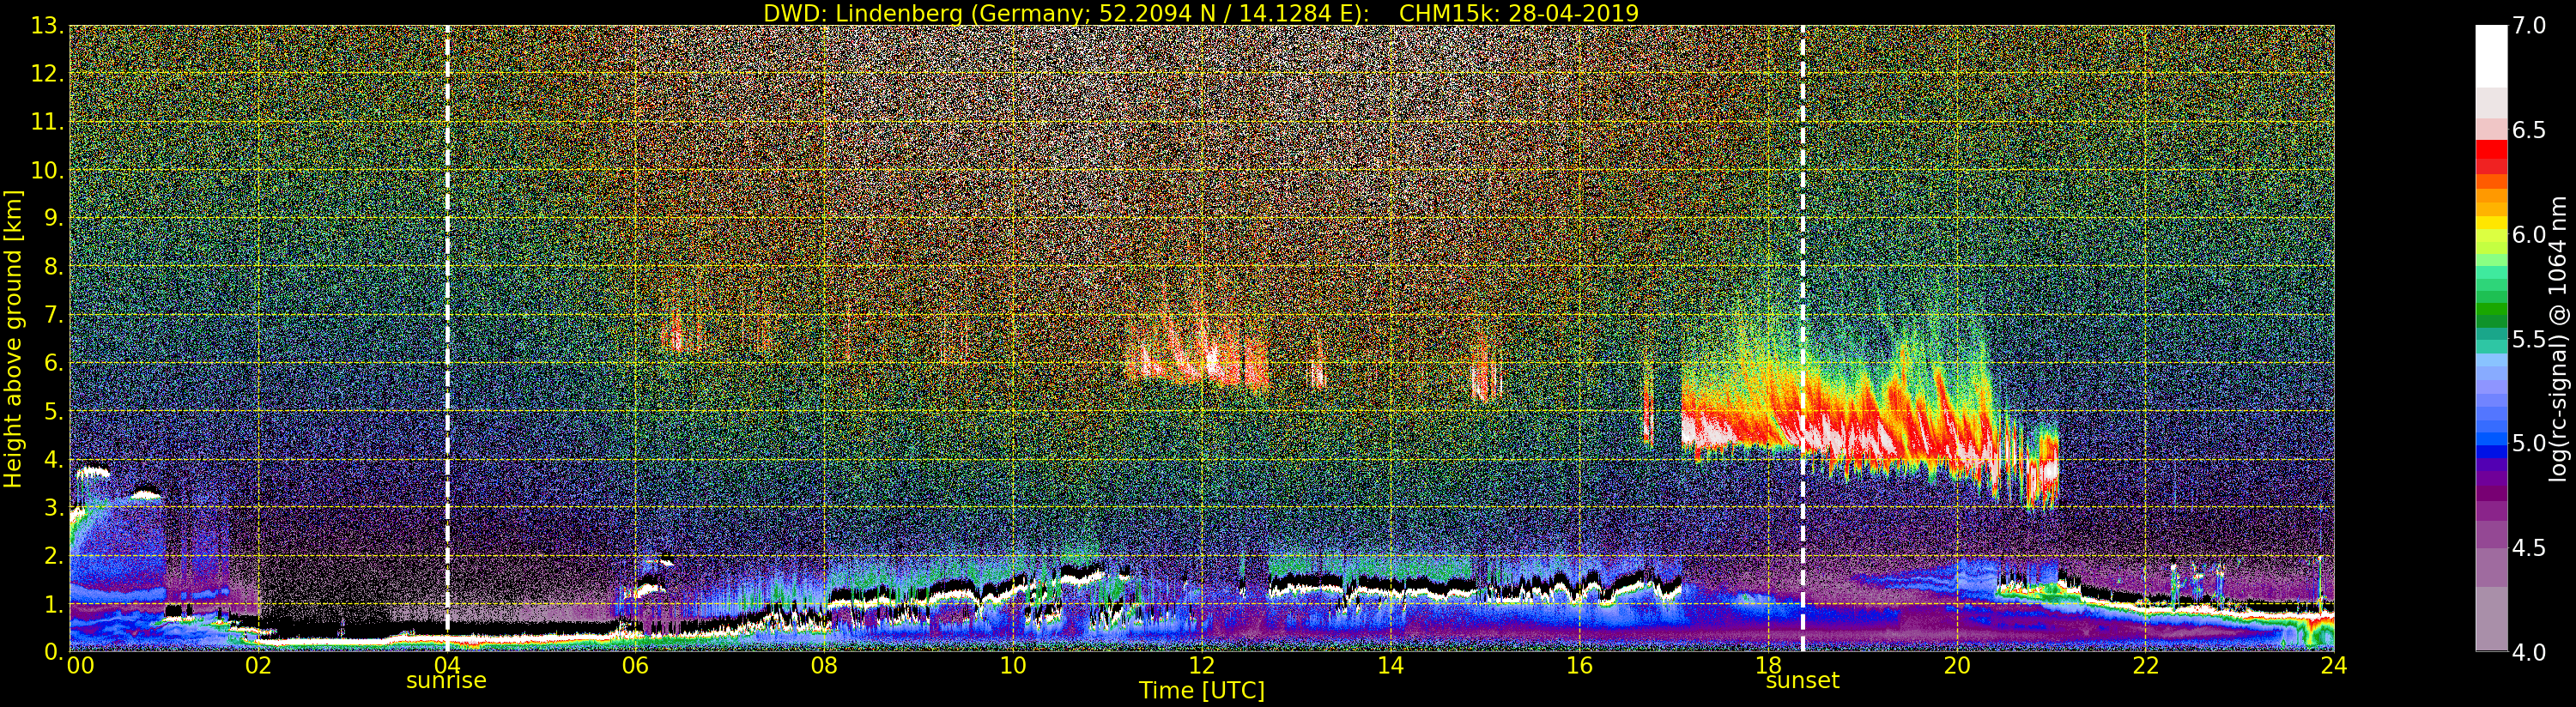The image size is (2576, 707).
Task: Click colorbar tick value '5.0'
Action: (x=2529, y=443)
